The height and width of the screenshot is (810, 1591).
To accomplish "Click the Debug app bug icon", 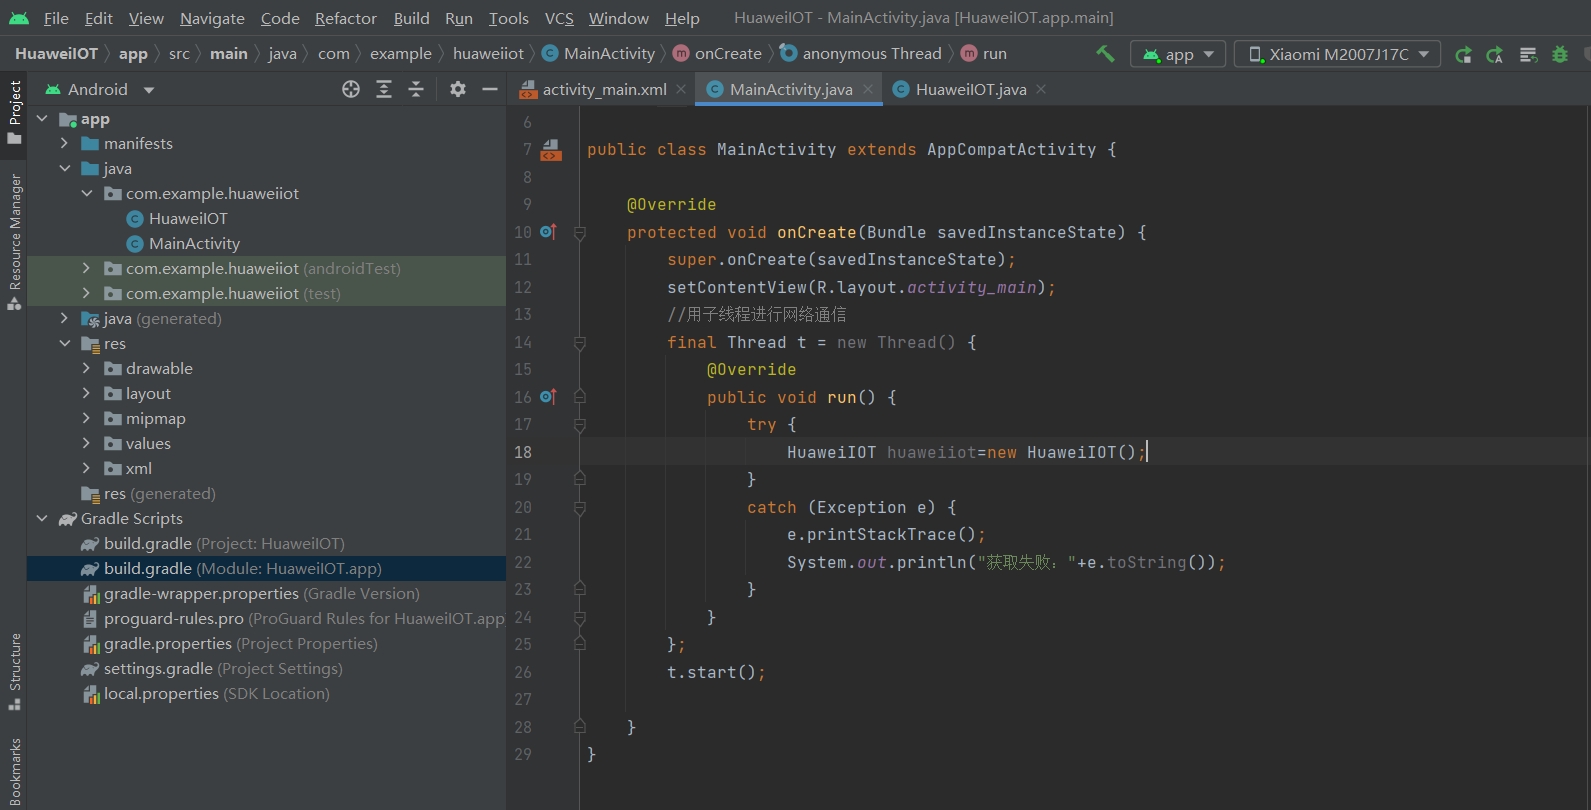I will click(x=1560, y=54).
